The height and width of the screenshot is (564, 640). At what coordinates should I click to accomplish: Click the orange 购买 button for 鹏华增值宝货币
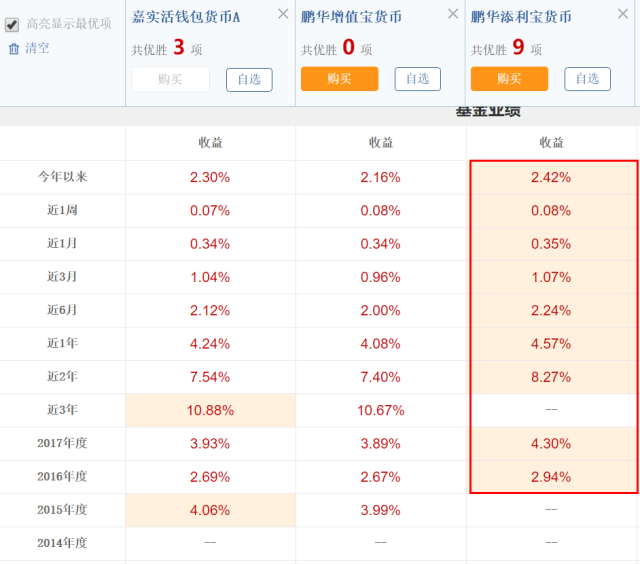340,79
